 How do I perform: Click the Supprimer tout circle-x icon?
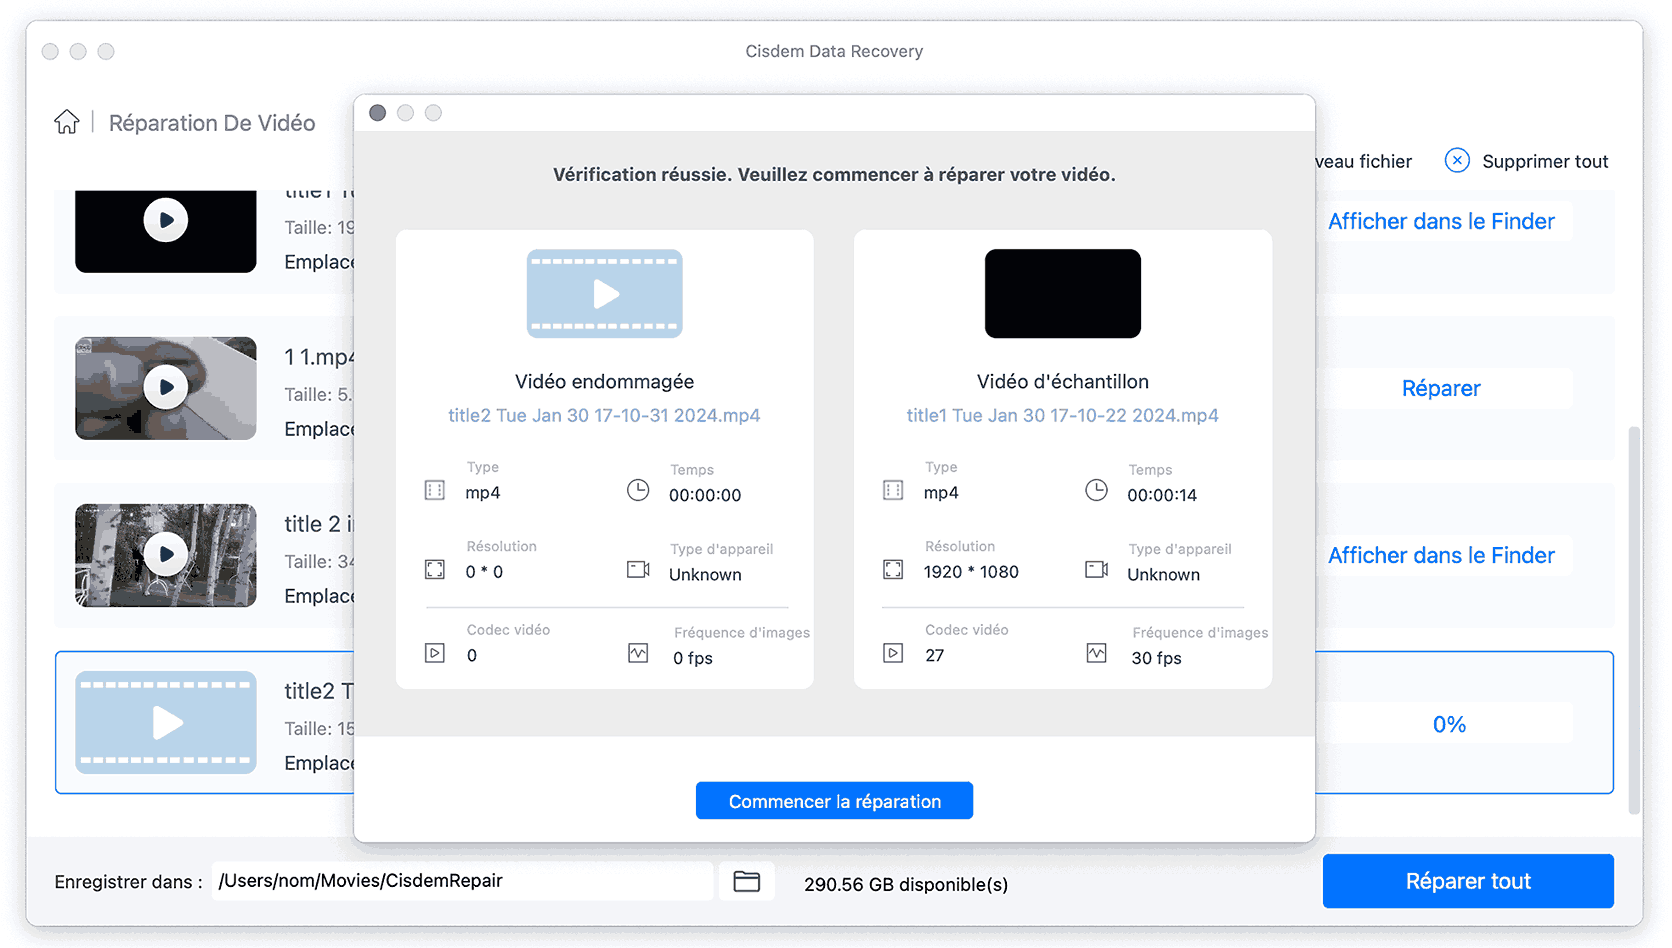point(1457,160)
